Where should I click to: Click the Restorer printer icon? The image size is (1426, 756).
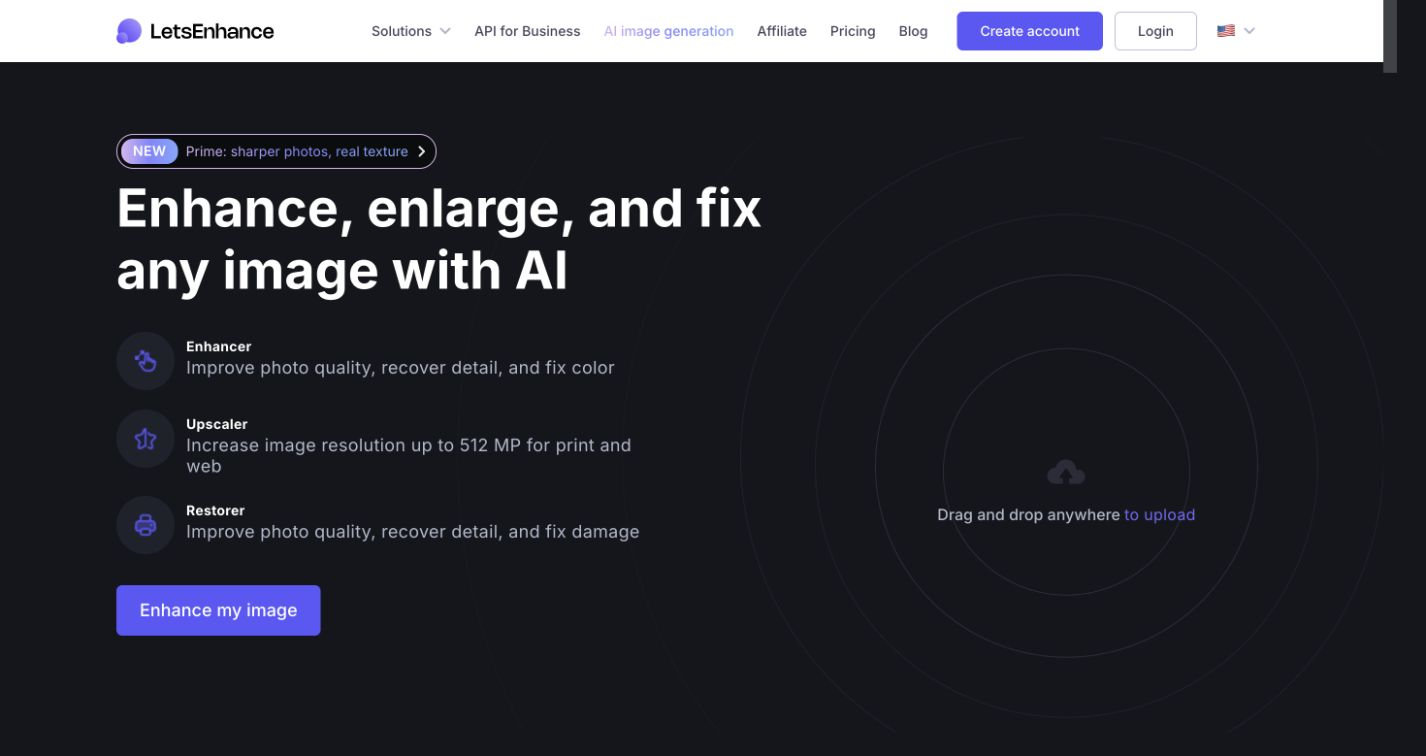tap(146, 525)
